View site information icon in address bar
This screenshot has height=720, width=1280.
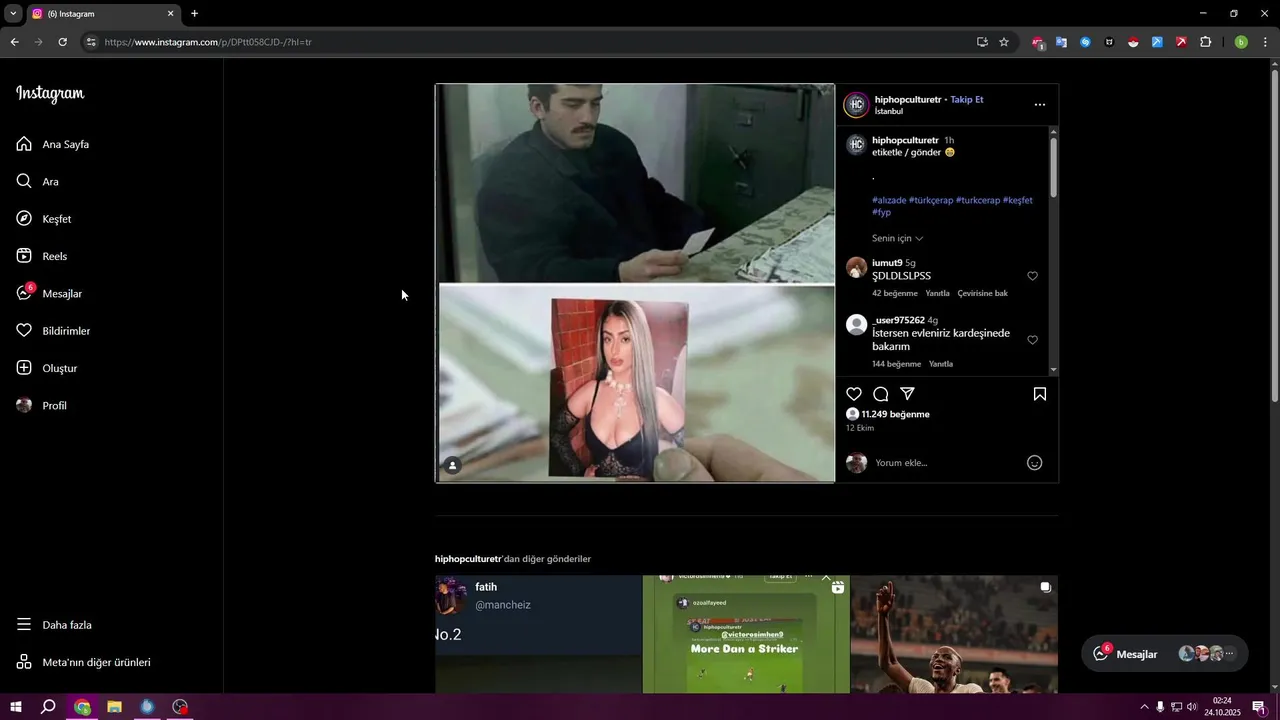pos(91,42)
